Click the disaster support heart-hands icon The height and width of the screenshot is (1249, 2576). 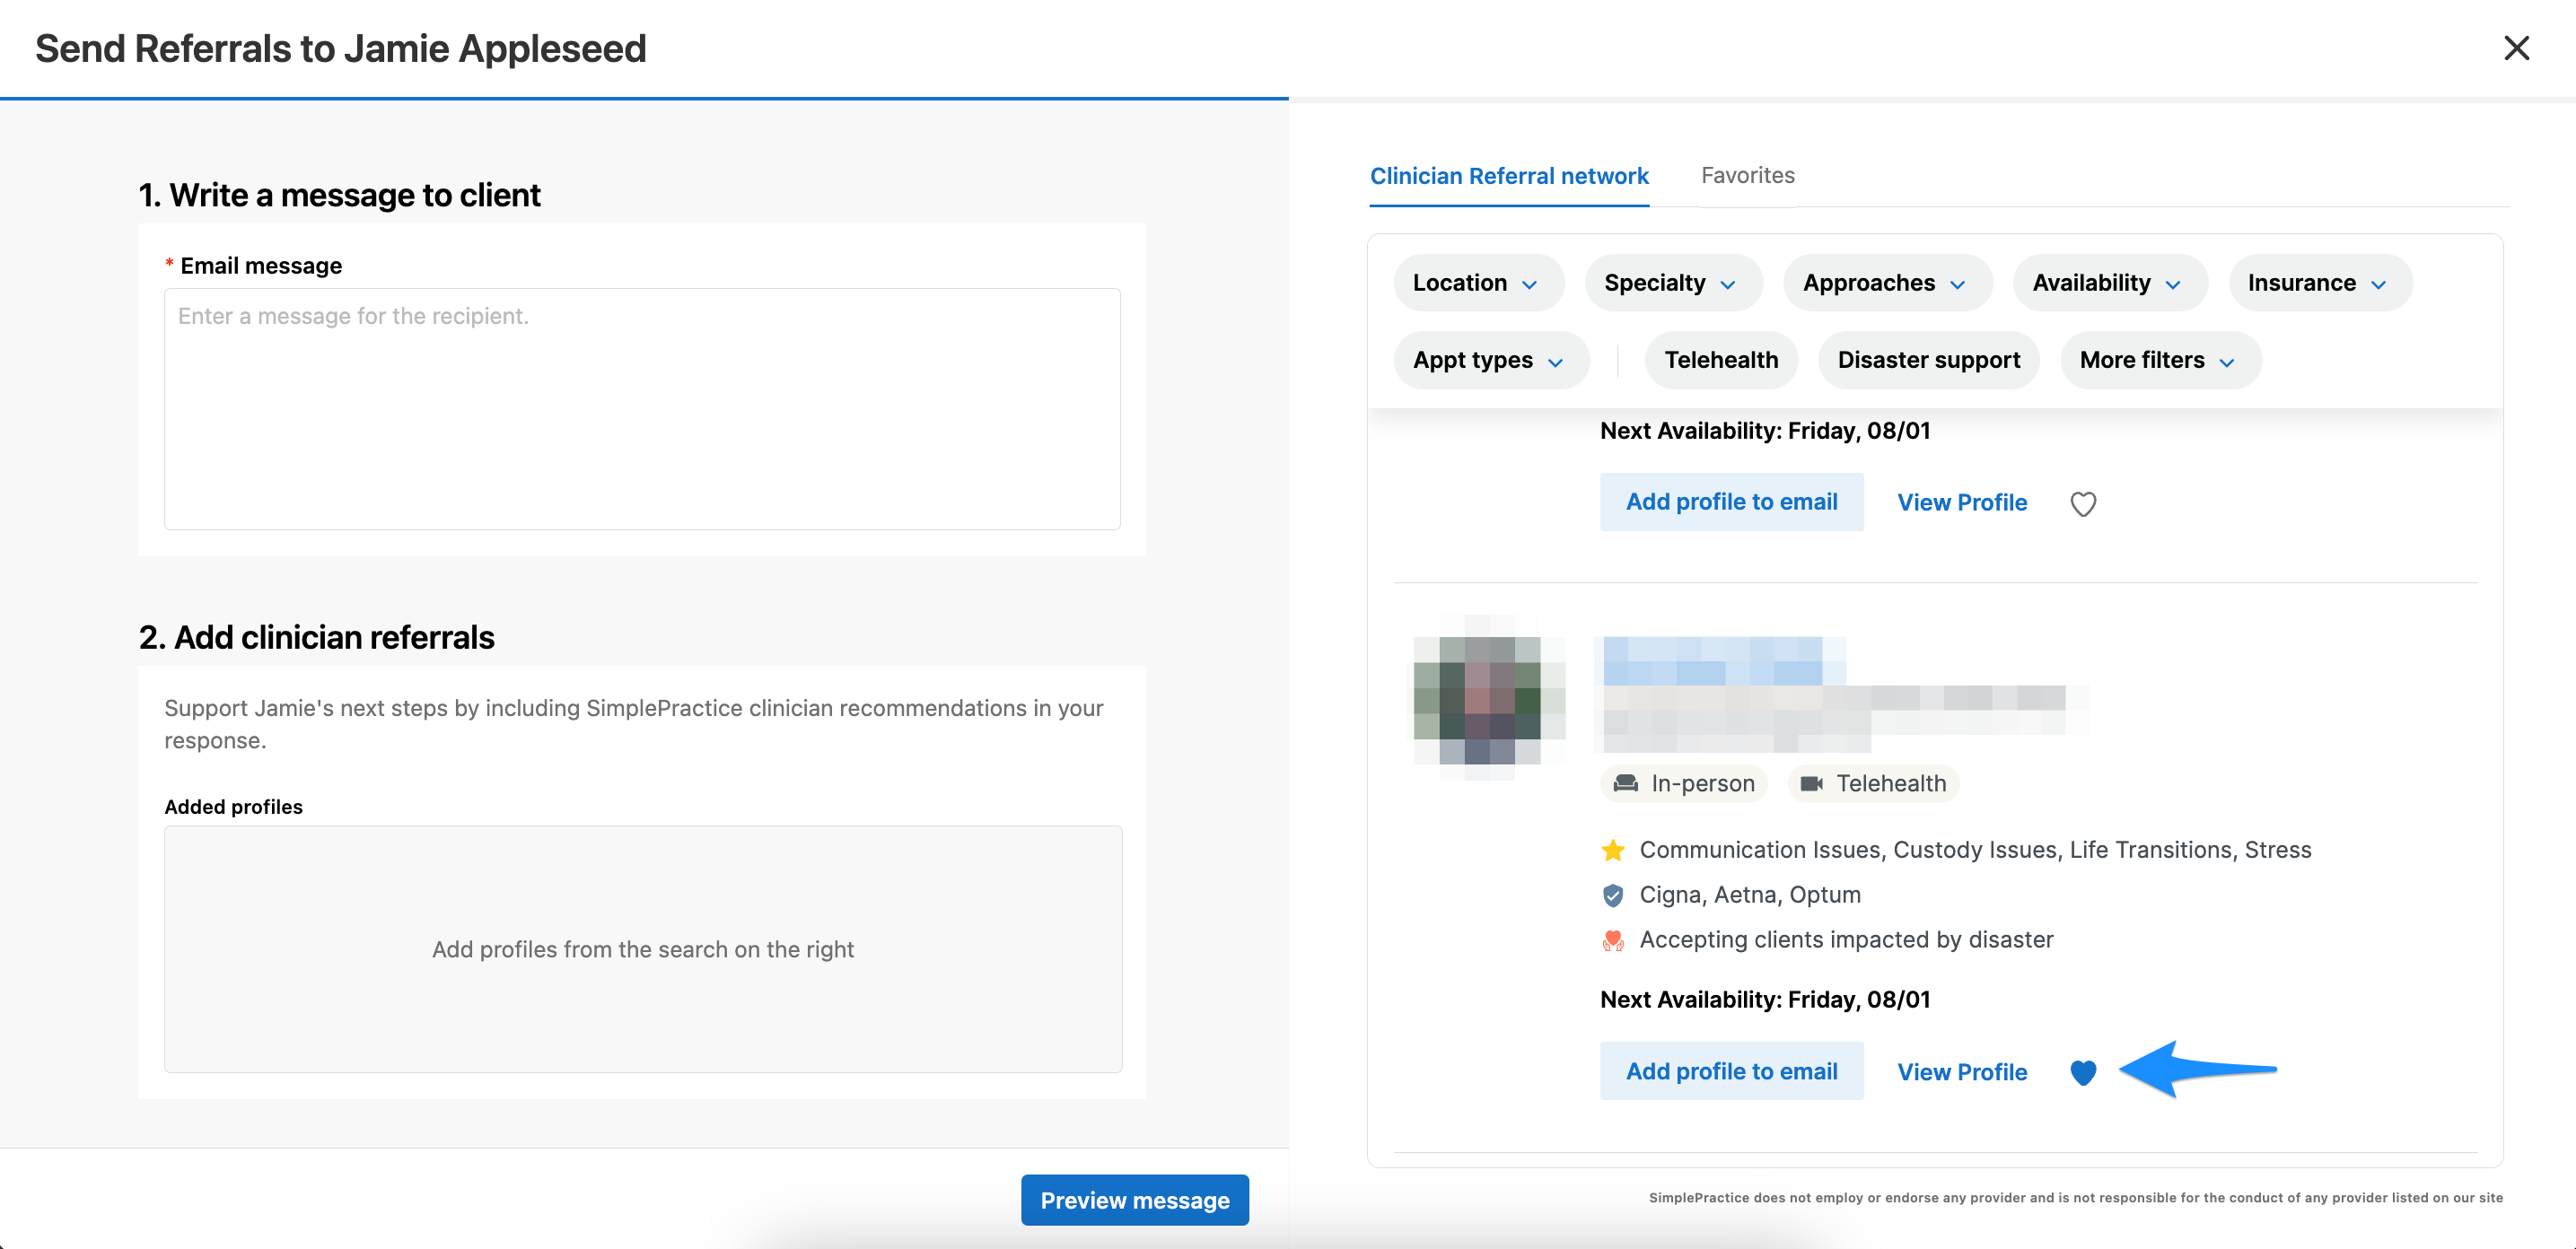[x=1613, y=940]
